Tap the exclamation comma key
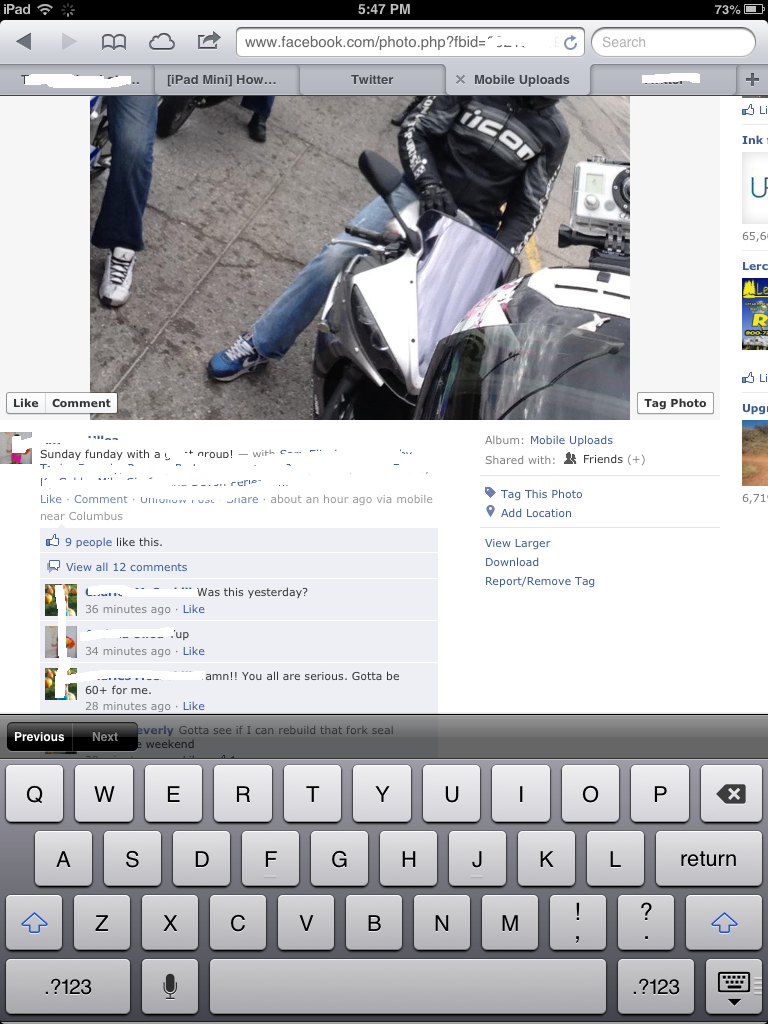This screenshot has width=768, height=1024. pos(577,922)
